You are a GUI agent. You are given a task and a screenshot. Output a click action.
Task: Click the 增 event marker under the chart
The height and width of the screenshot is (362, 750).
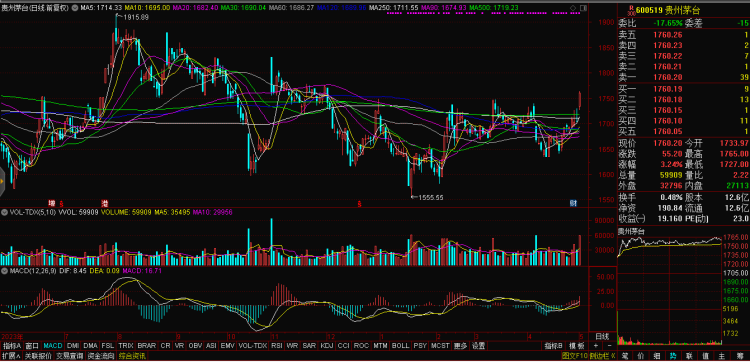point(51,203)
